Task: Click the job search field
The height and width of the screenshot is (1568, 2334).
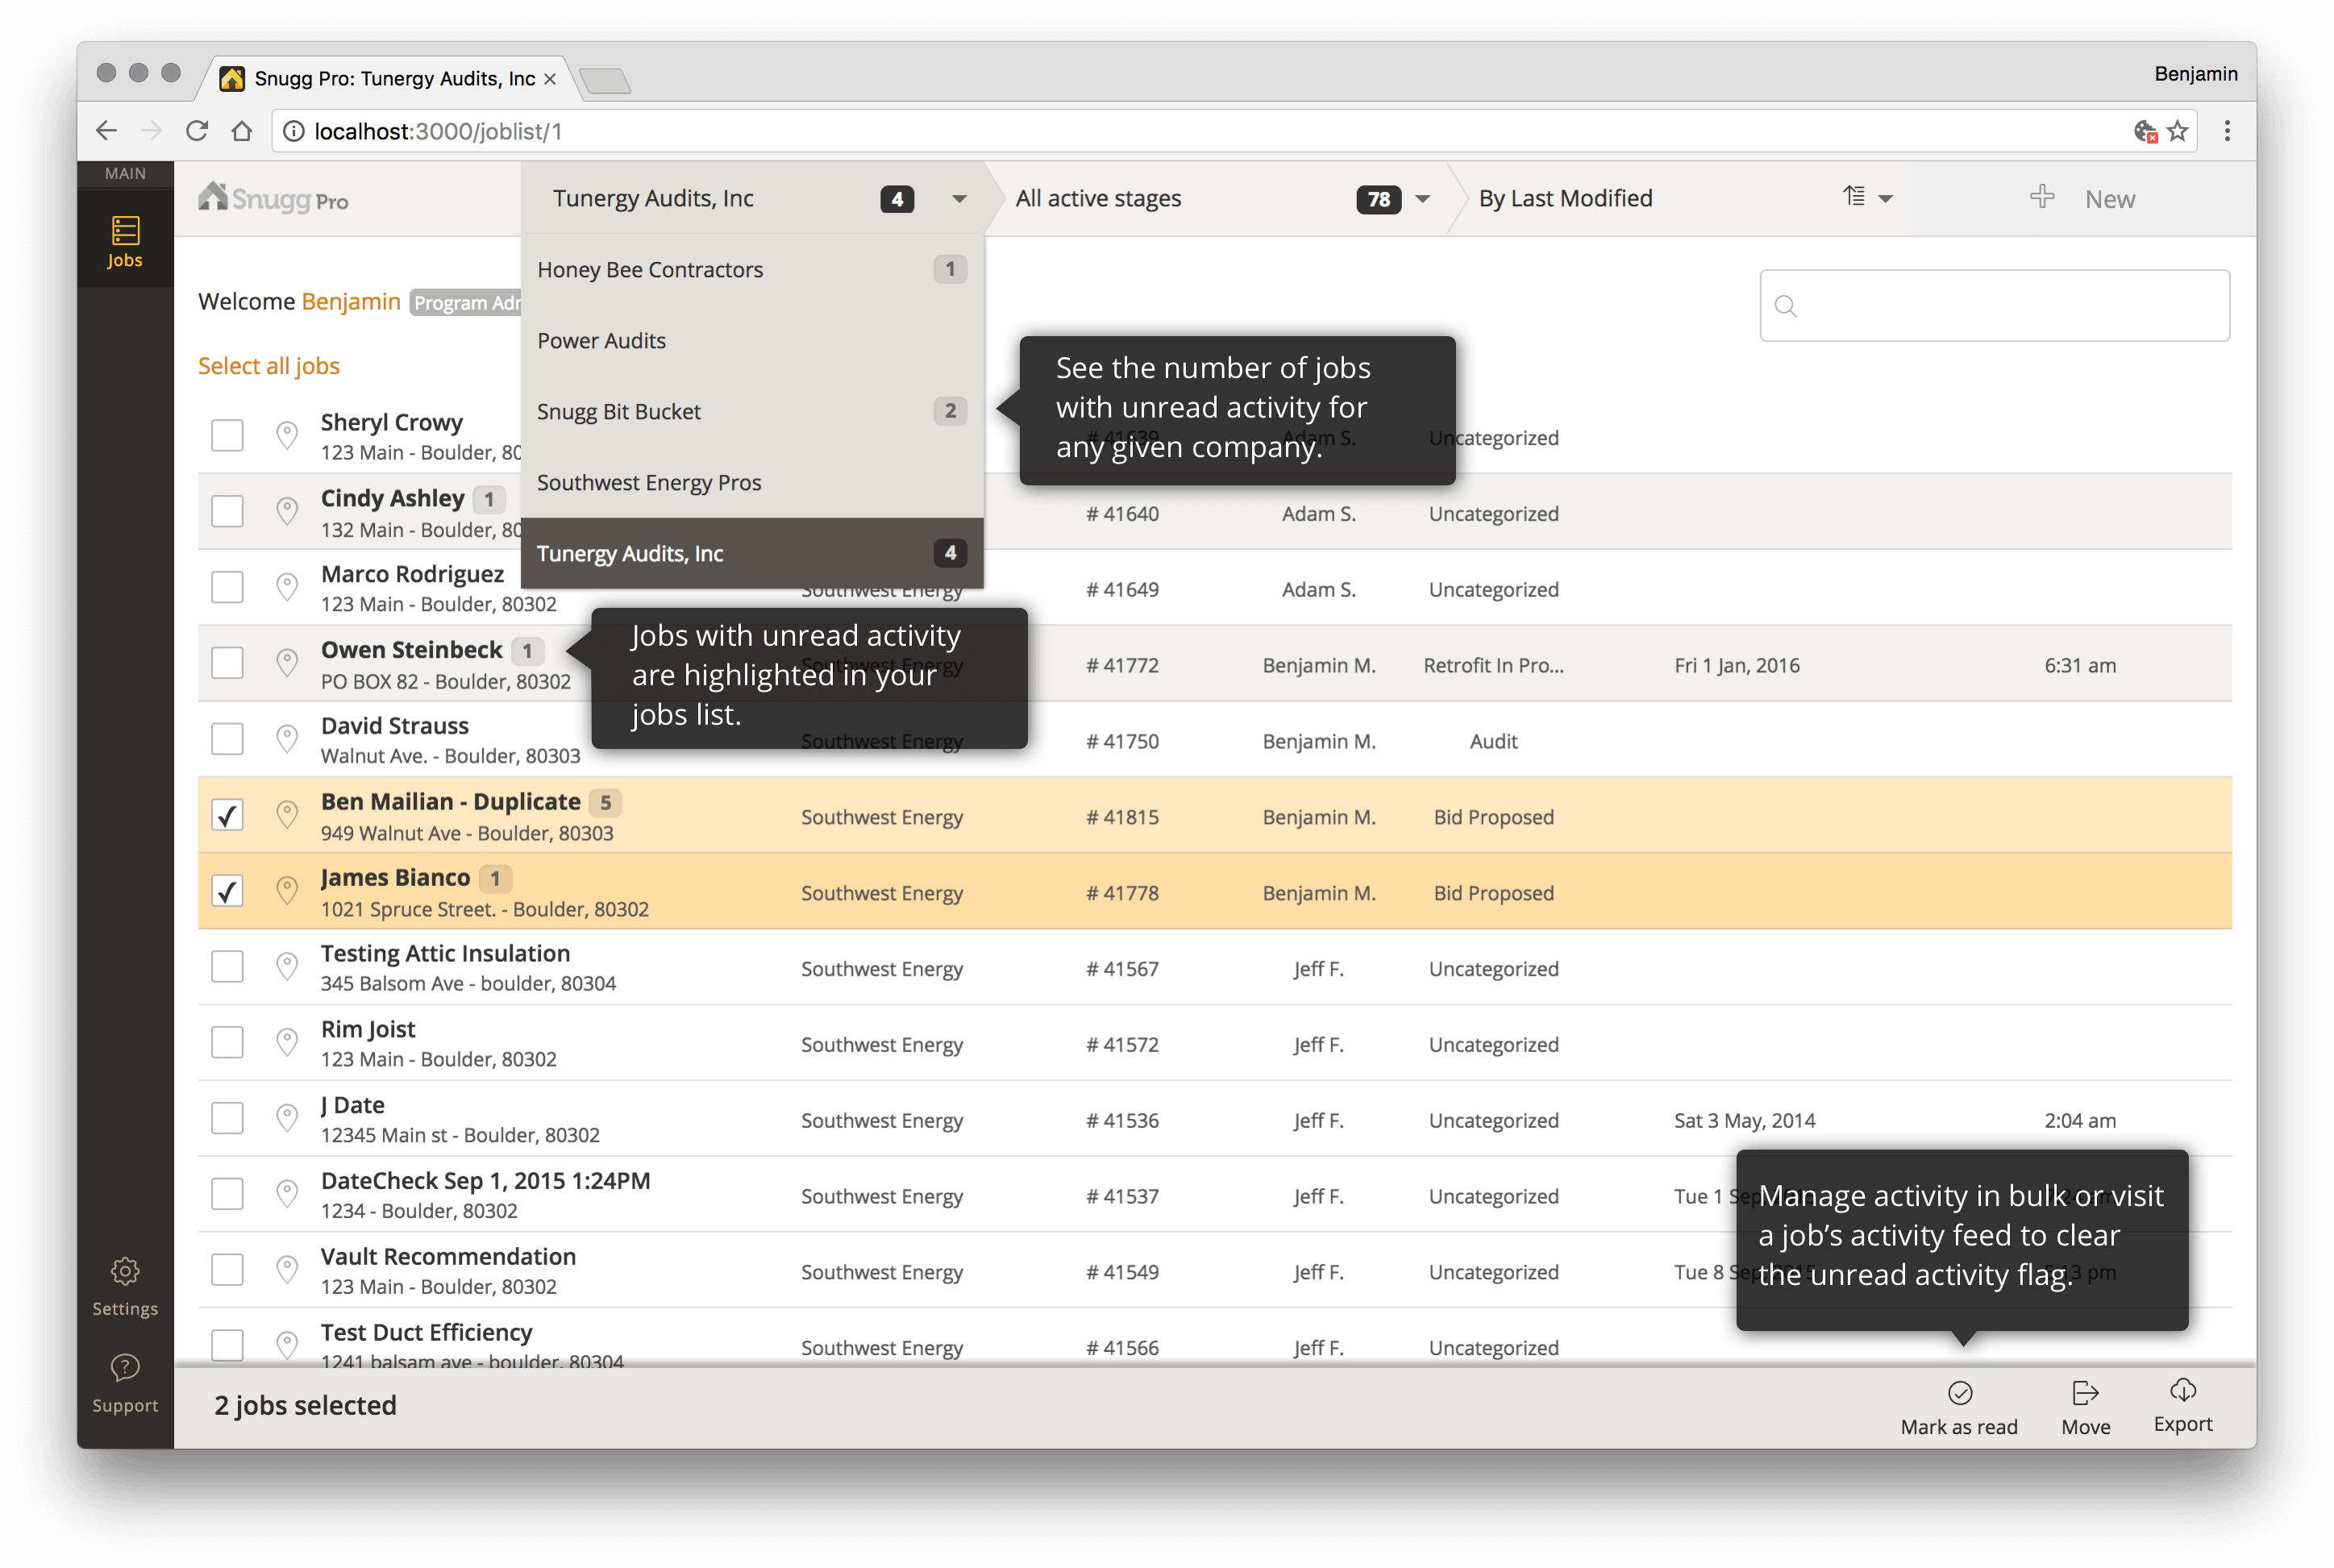Action: pos(1994,306)
